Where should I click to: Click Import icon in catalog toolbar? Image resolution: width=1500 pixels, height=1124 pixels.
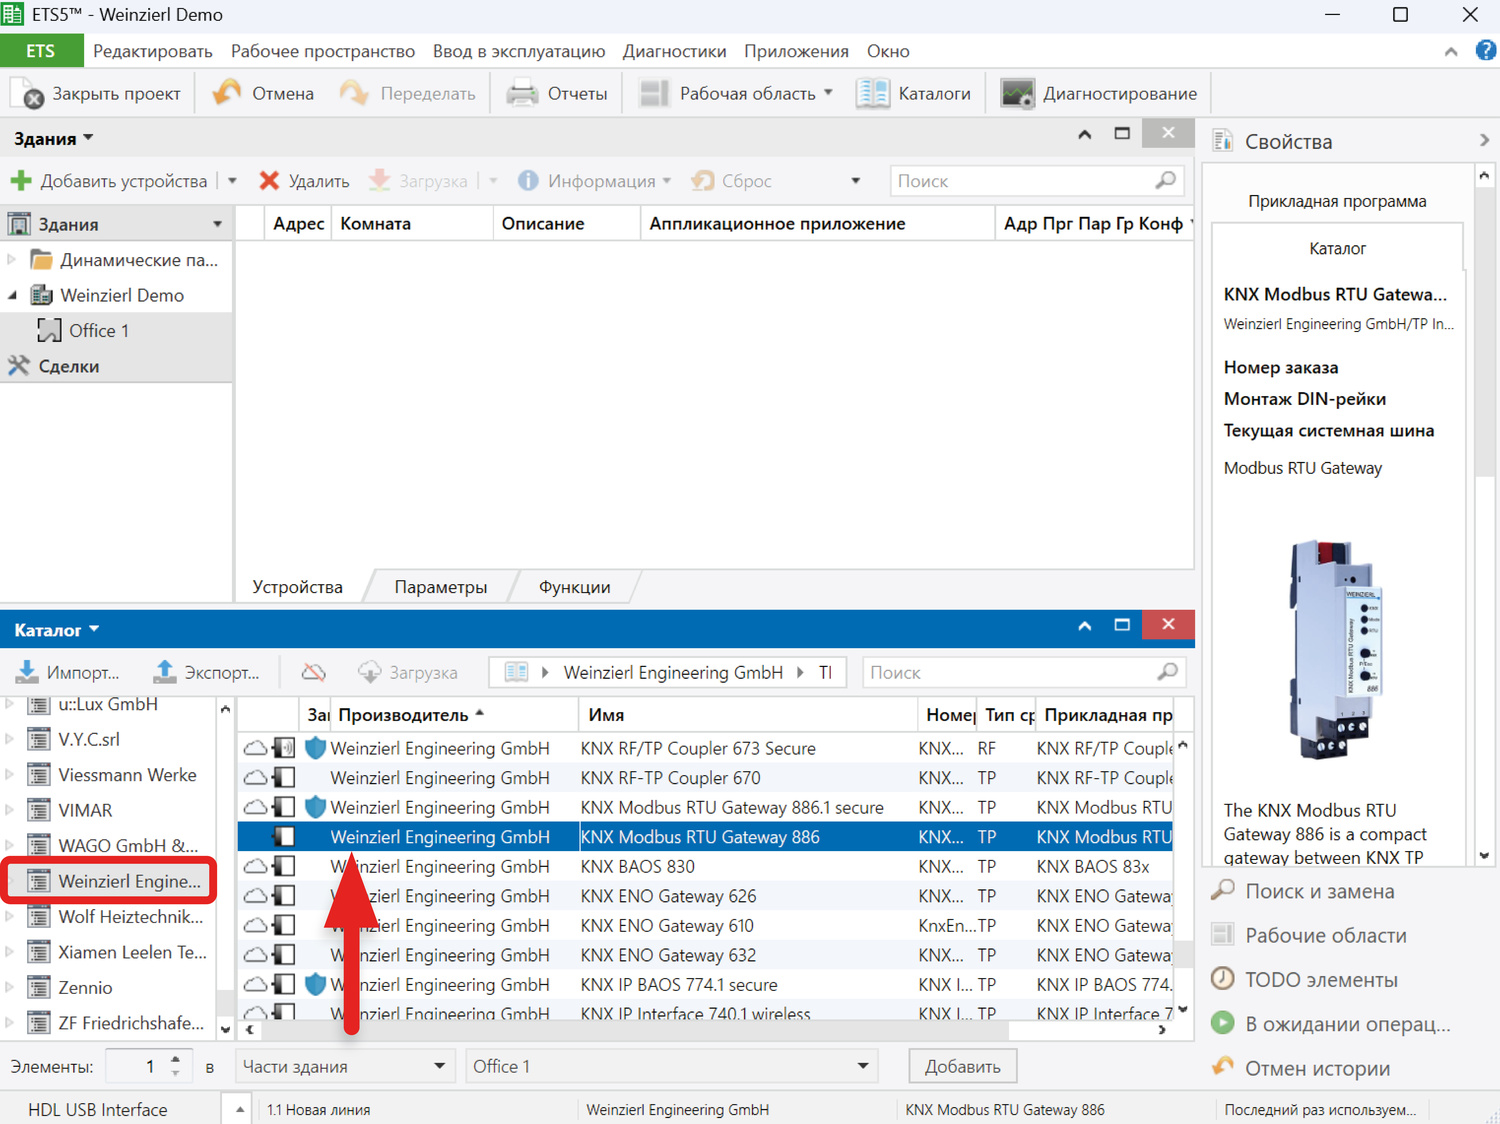coord(27,672)
